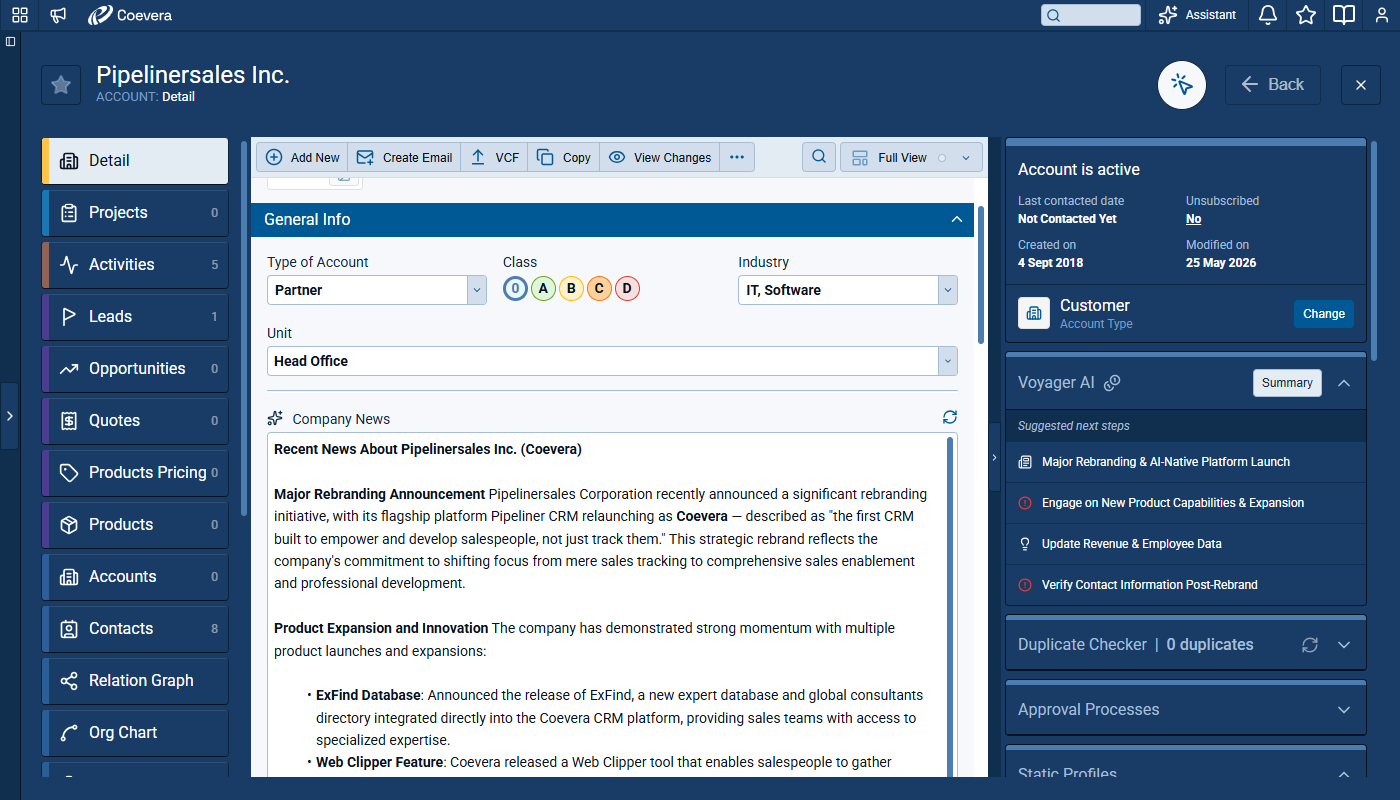
Task: Click the Unsubscribed No link
Action: coord(1194,219)
